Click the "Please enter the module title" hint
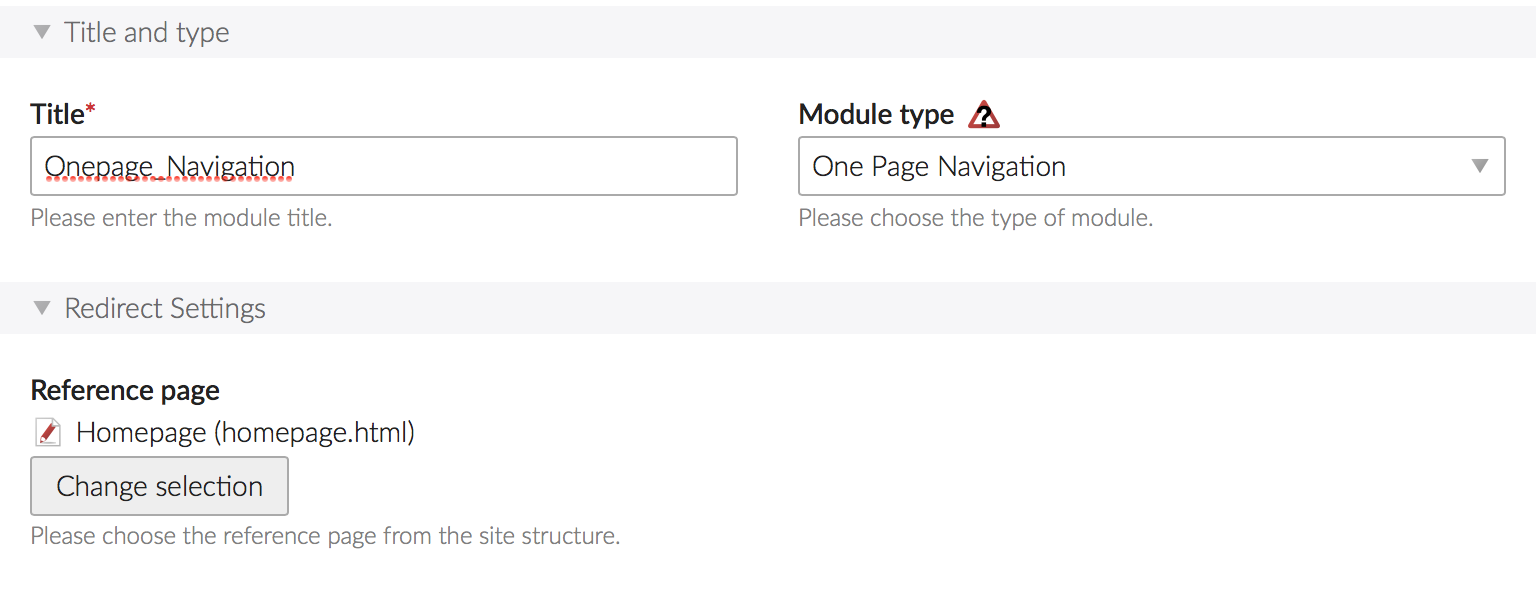 [x=181, y=218]
